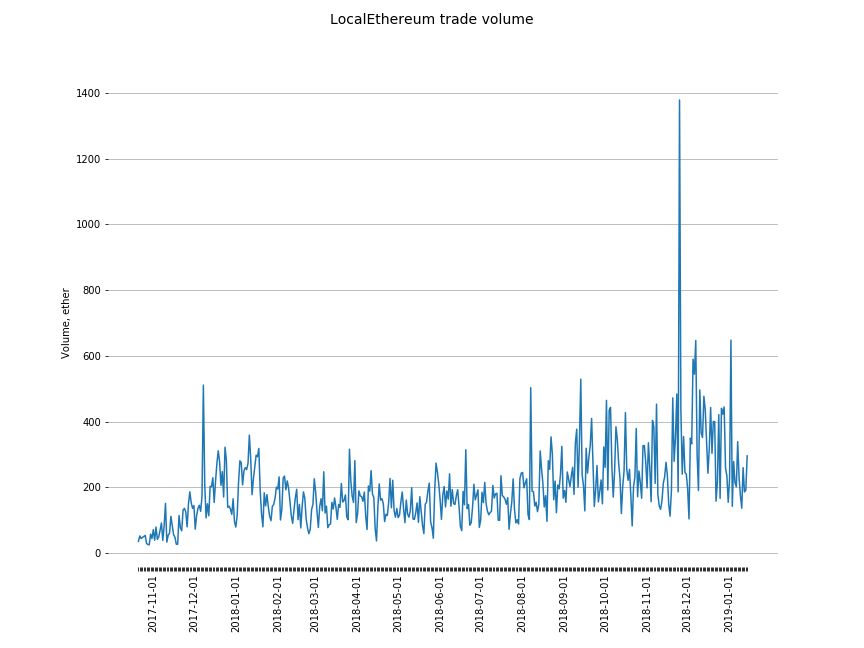Screen dimensions: 864x648
Task: Click the 2018-07-01 date label
Action: tap(479, 604)
